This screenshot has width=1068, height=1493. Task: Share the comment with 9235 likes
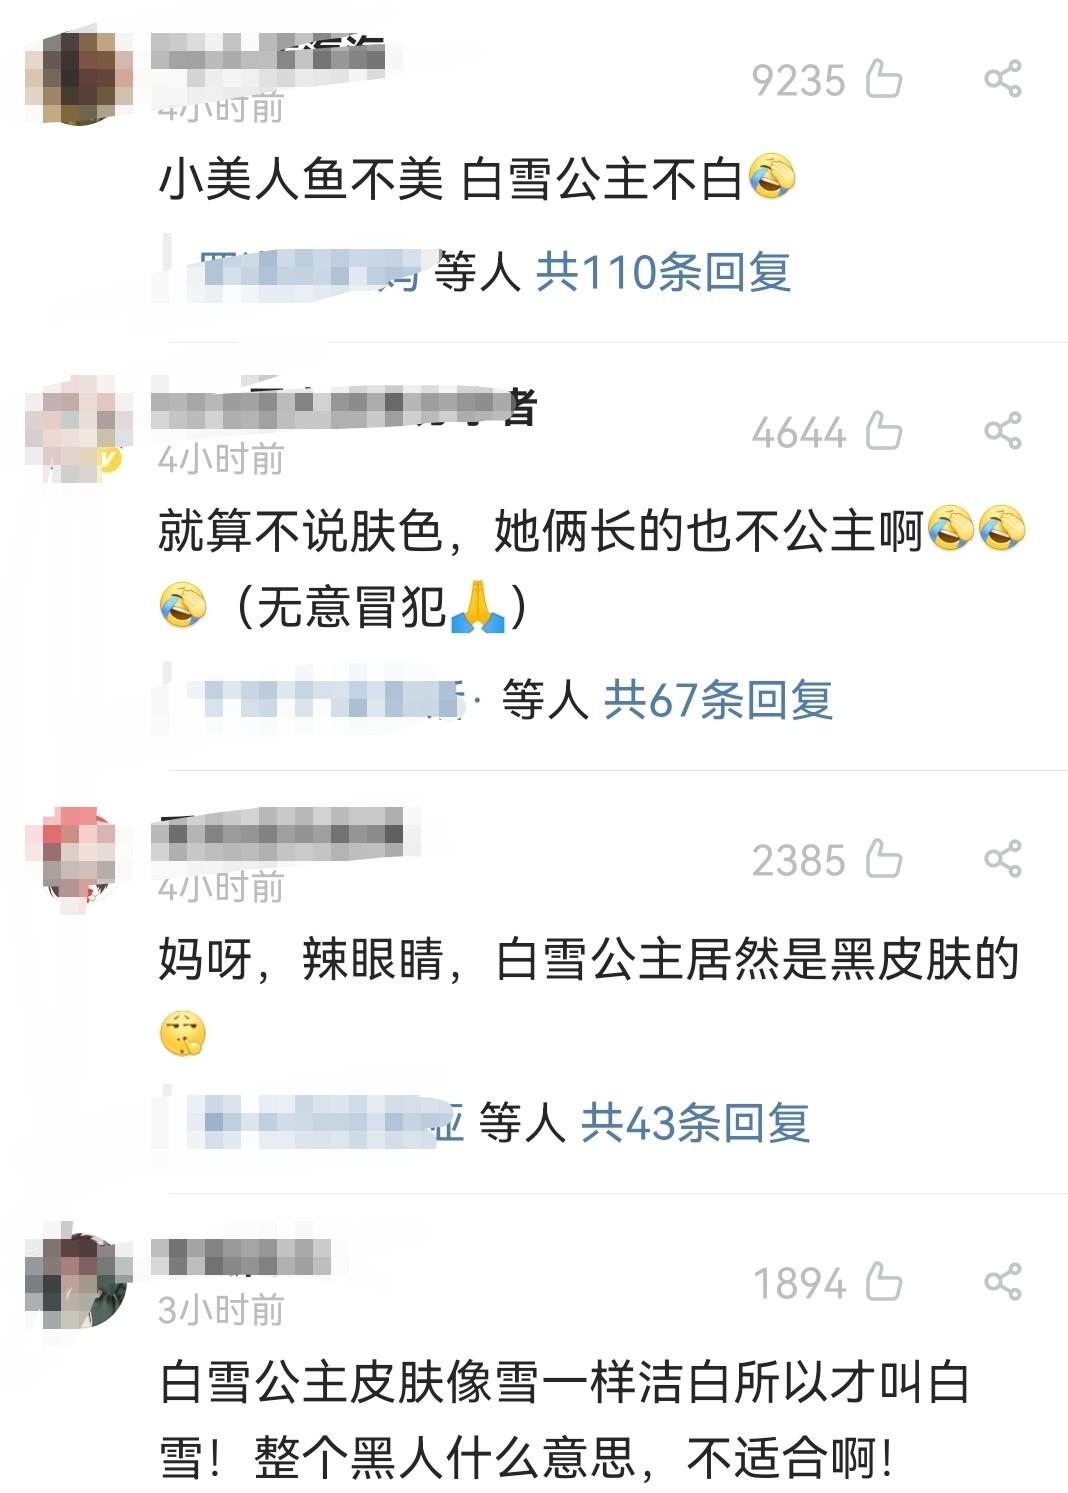[x=1003, y=79]
